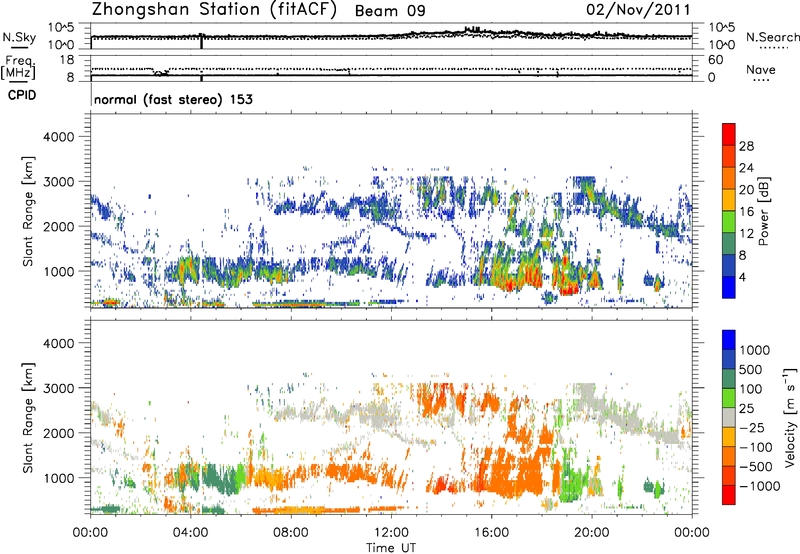Image resolution: width=800 pixels, height=554 pixels.
Task: Click 'normal (fast stereo) 153' text
Action: click(x=173, y=99)
